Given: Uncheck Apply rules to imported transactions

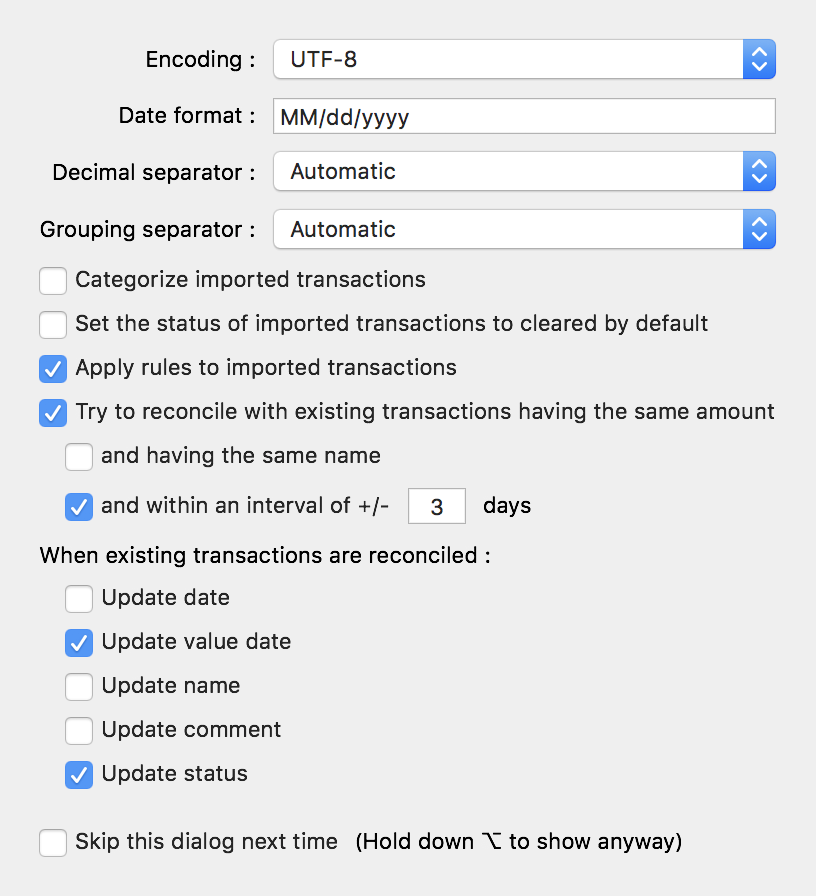Looking at the screenshot, I should pyautogui.click(x=53, y=369).
